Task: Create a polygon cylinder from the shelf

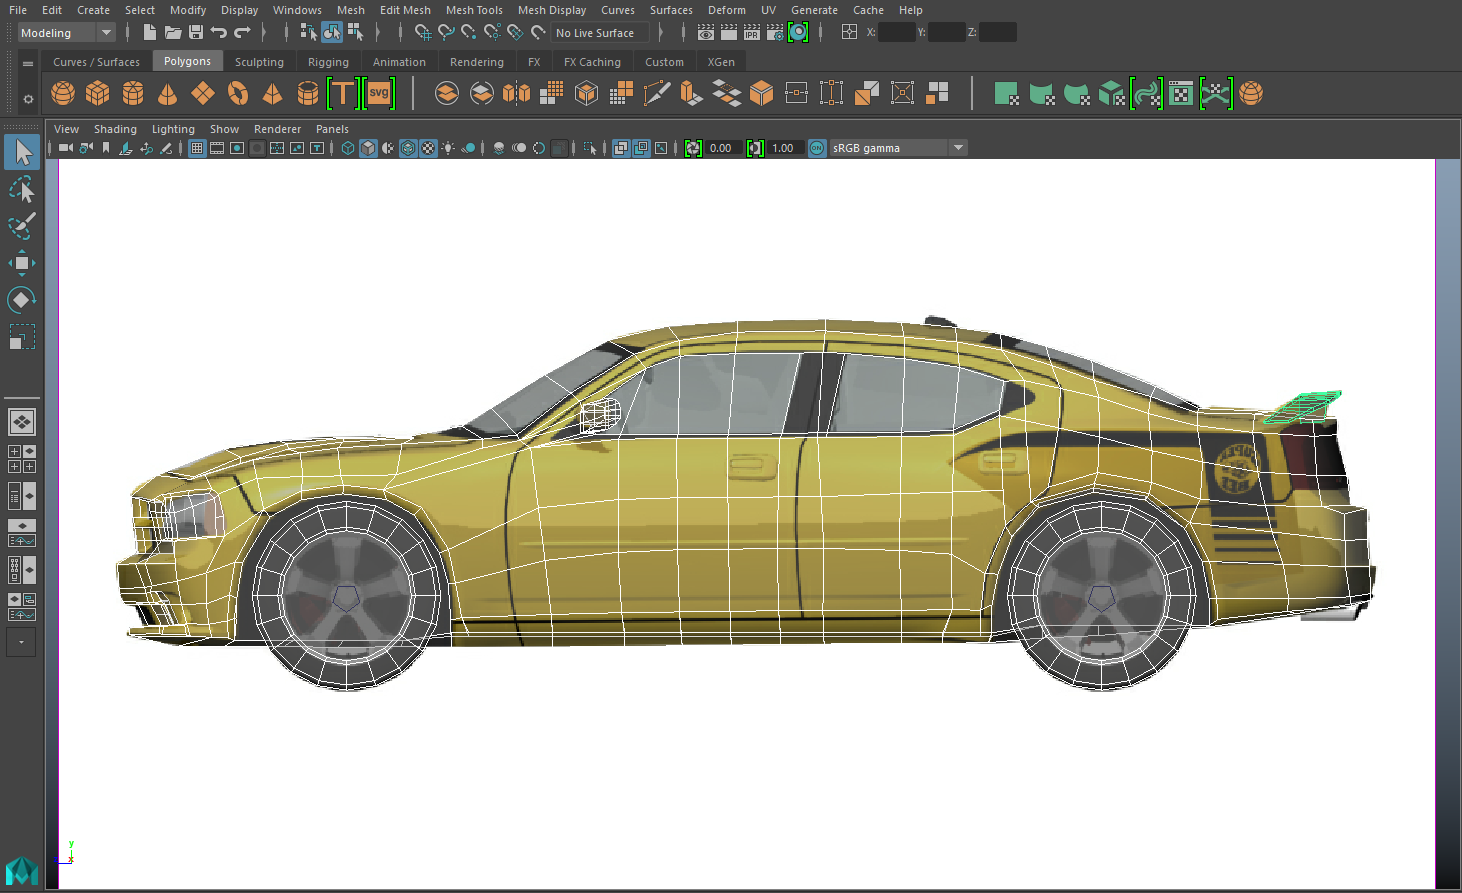Action: pos(133,94)
